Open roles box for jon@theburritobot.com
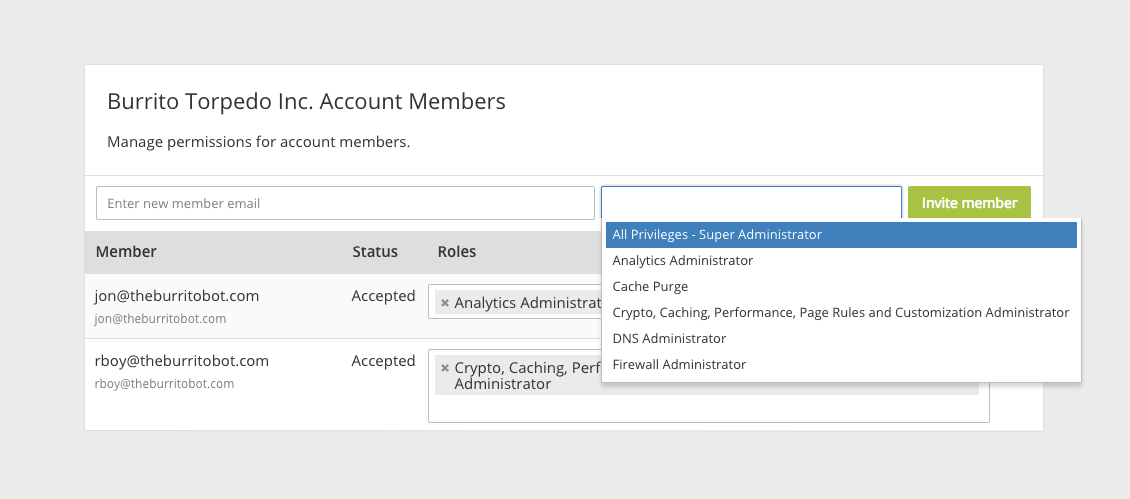 point(515,303)
